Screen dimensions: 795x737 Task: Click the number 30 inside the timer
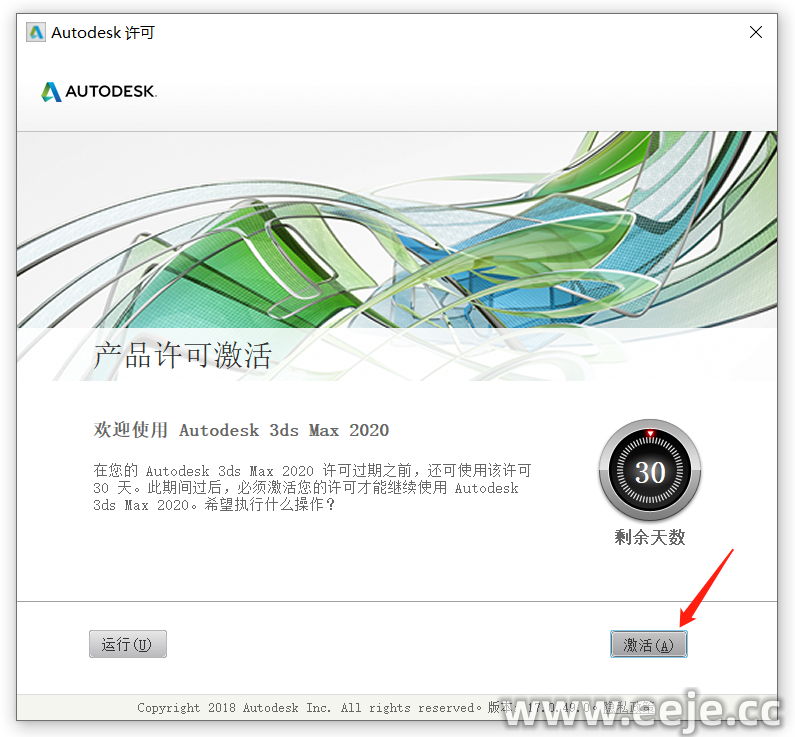650,472
